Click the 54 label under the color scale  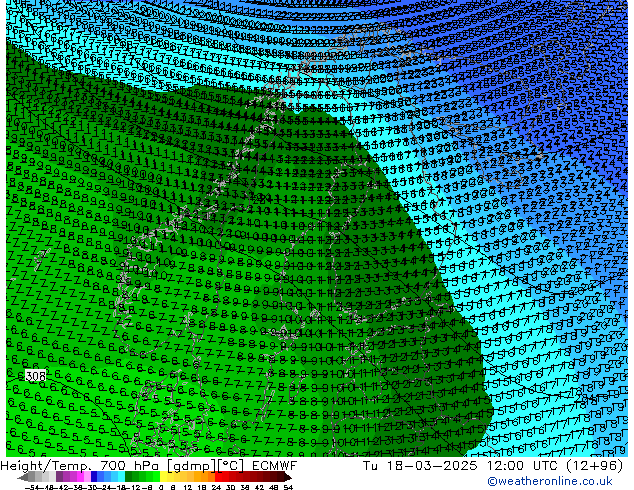pyautogui.click(x=288, y=488)
